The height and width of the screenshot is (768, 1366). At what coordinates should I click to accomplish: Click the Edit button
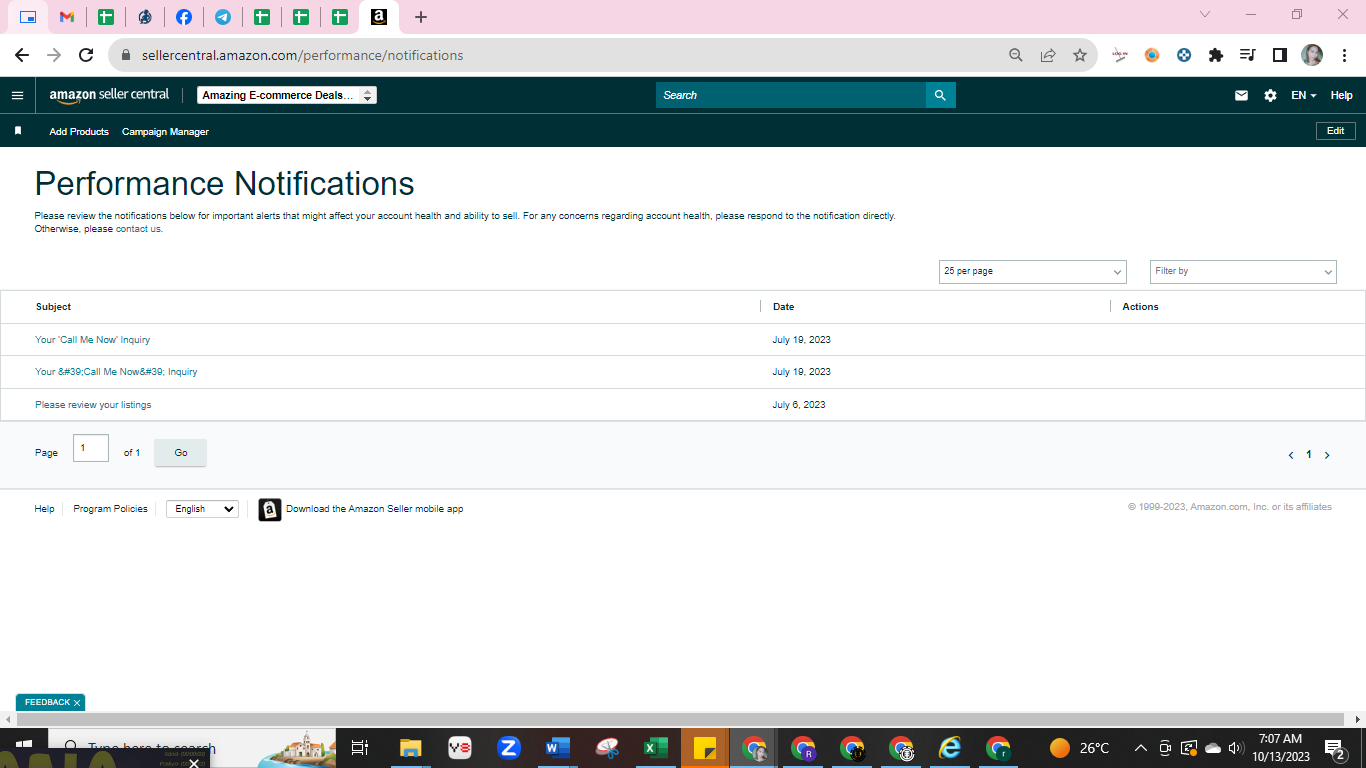1335,131
